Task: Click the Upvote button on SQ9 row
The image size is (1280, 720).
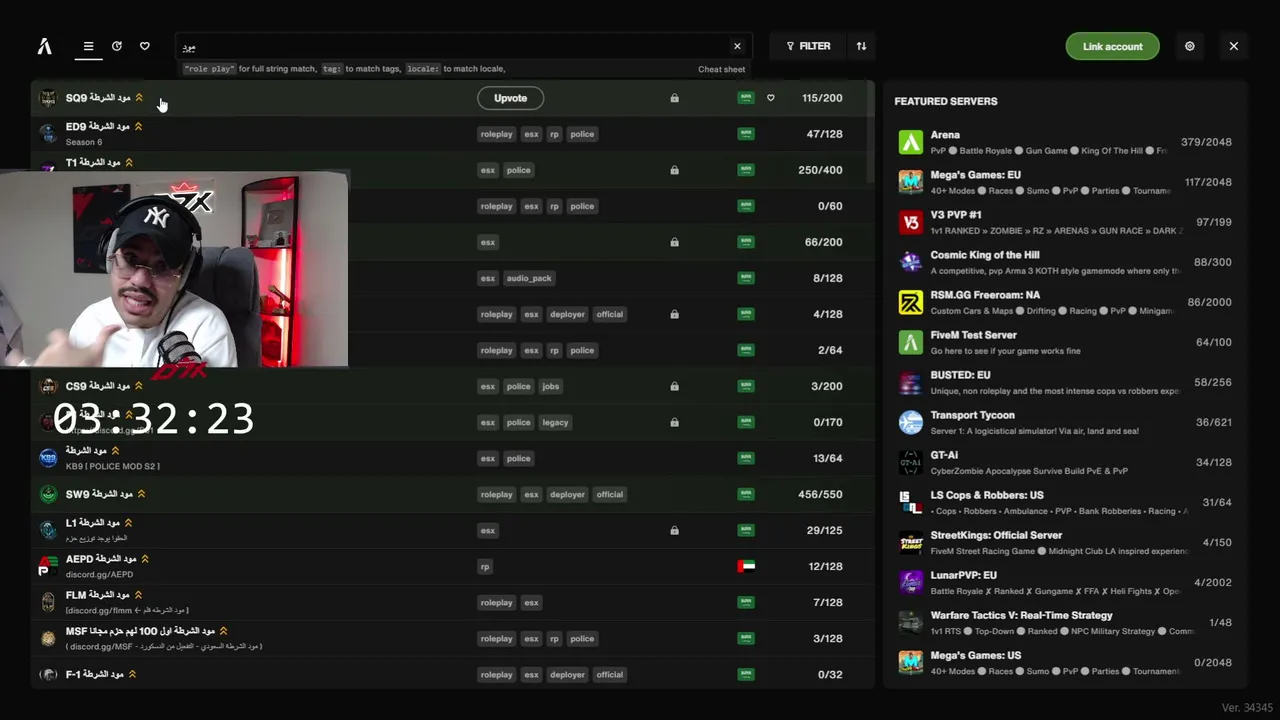Action: (x=510, y=98)
